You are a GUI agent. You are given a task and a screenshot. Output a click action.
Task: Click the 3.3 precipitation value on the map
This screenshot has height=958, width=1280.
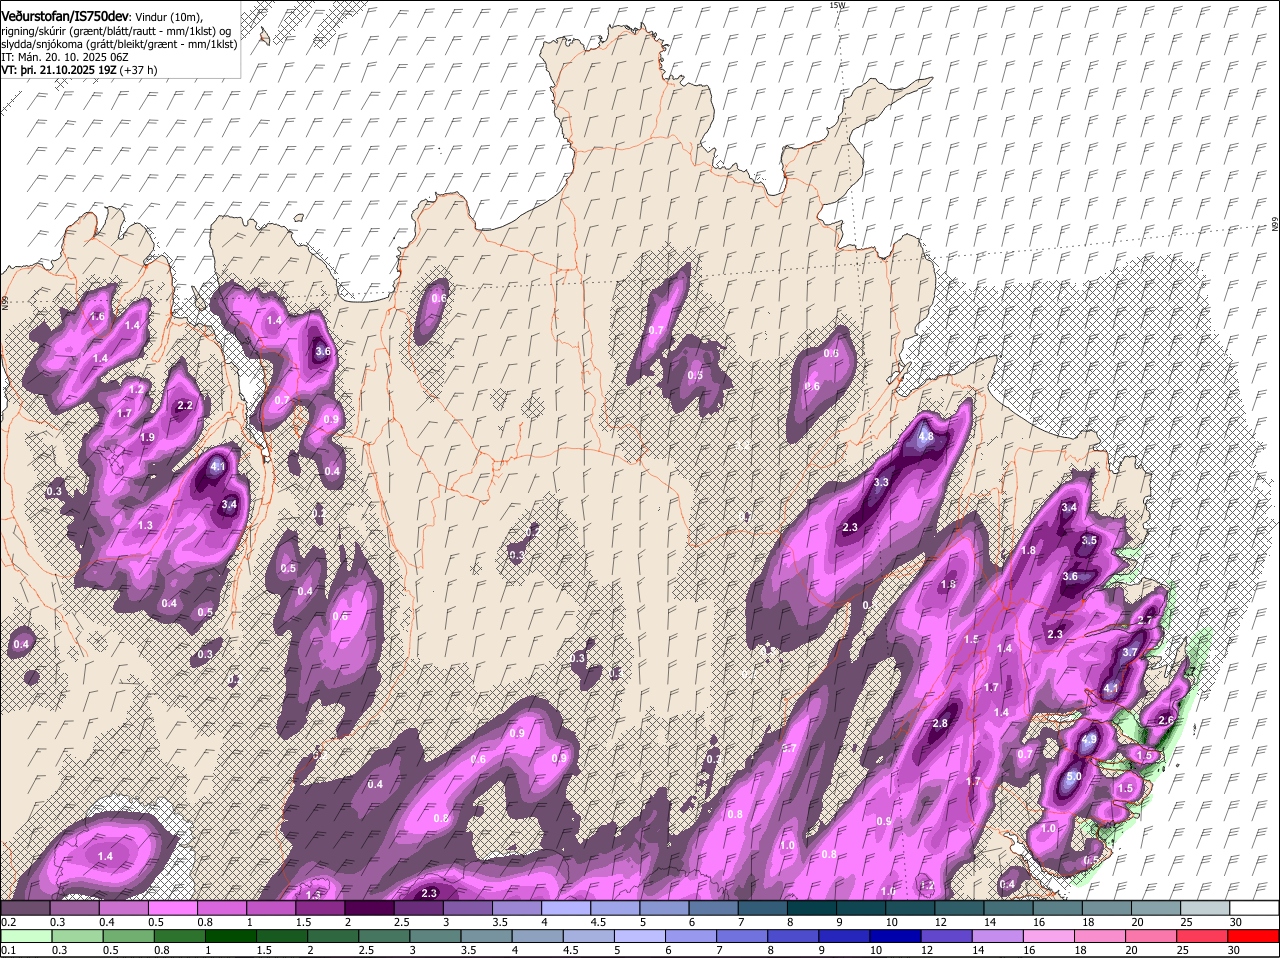[881, 482]
